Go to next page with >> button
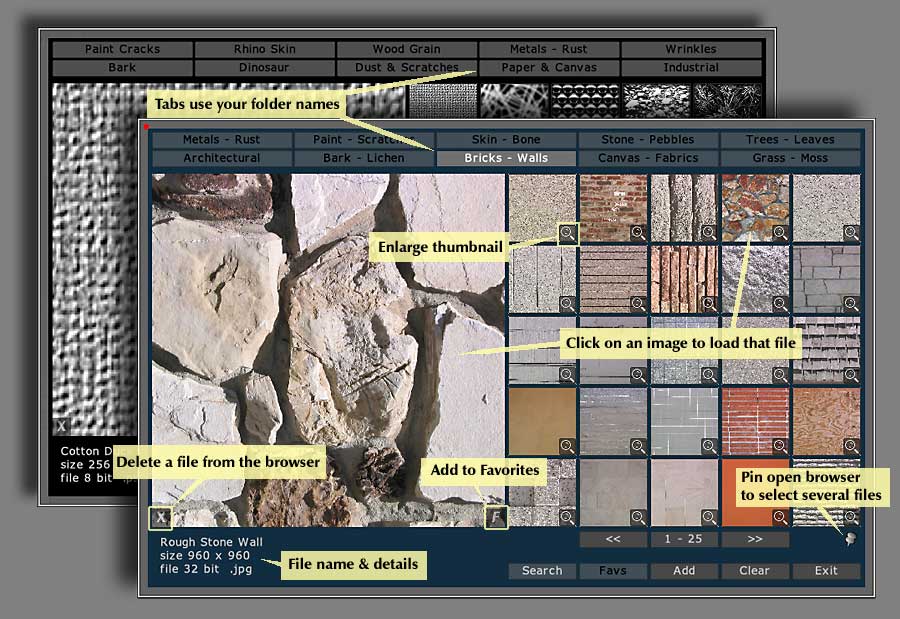The image size is (900, 619). 755,539
